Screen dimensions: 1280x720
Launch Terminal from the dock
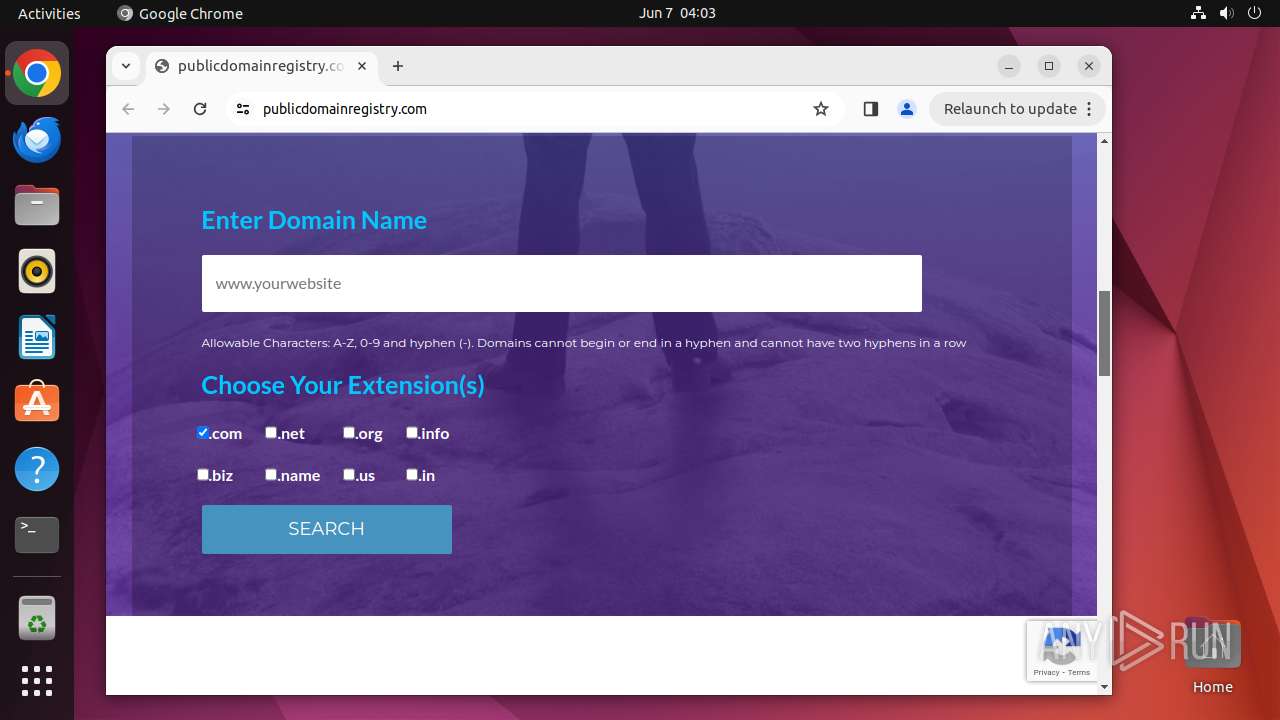[x=37, y=535]
